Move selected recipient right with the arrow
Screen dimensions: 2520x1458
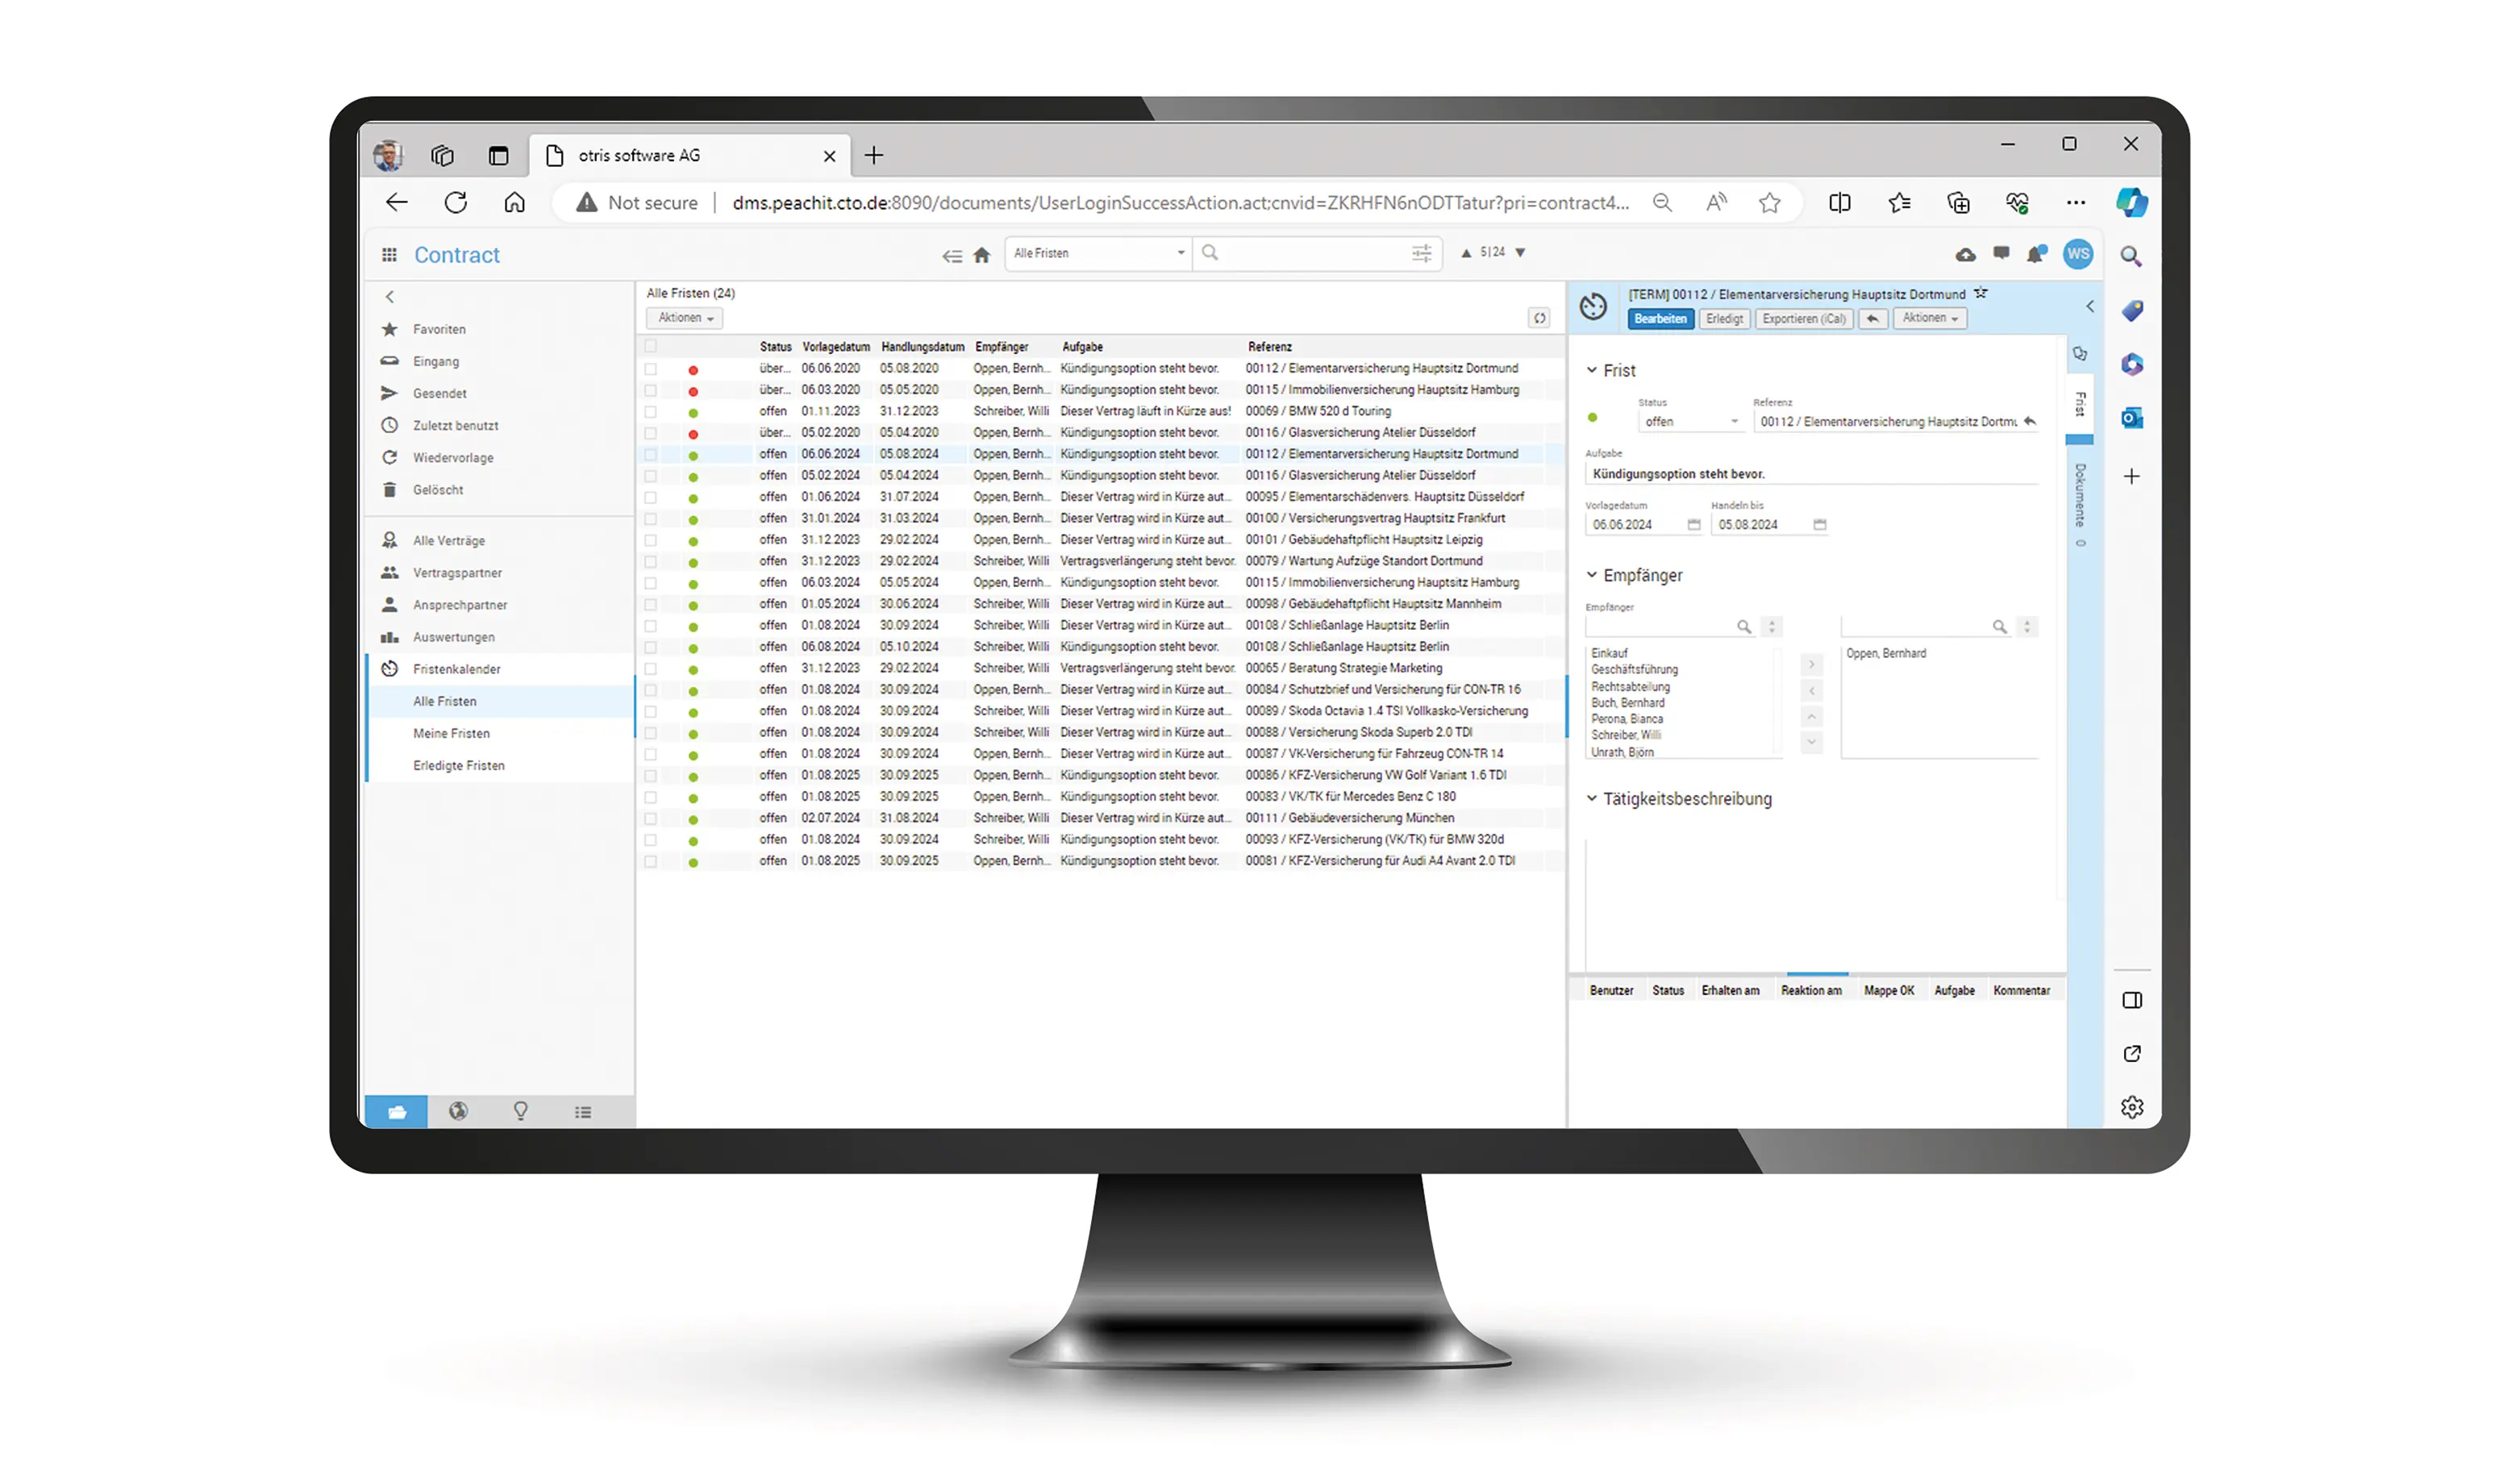pos(1811,664)
